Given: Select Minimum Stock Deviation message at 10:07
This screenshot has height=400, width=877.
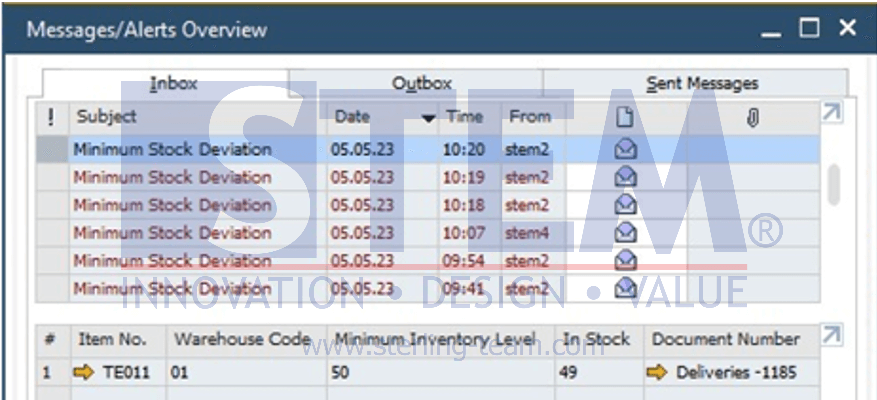Looking at the screenshot, I should (428, 233).
